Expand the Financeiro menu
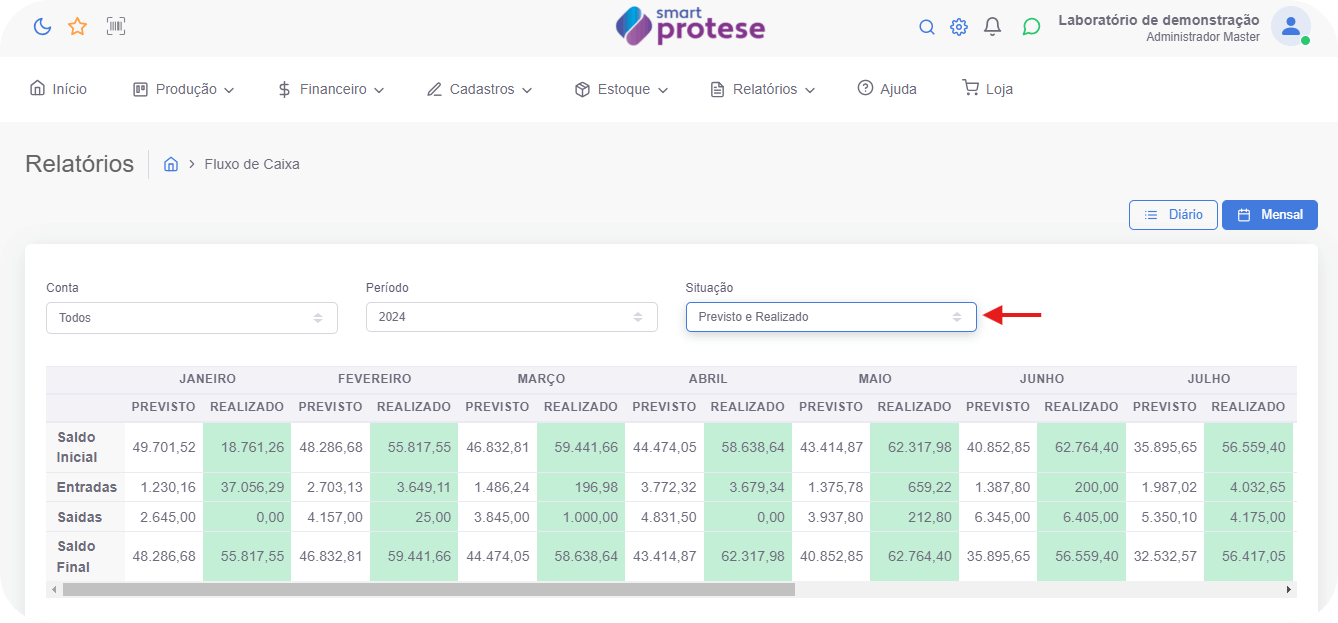The height and width of the screenshot is (623, 1338). tap(331, 89)
